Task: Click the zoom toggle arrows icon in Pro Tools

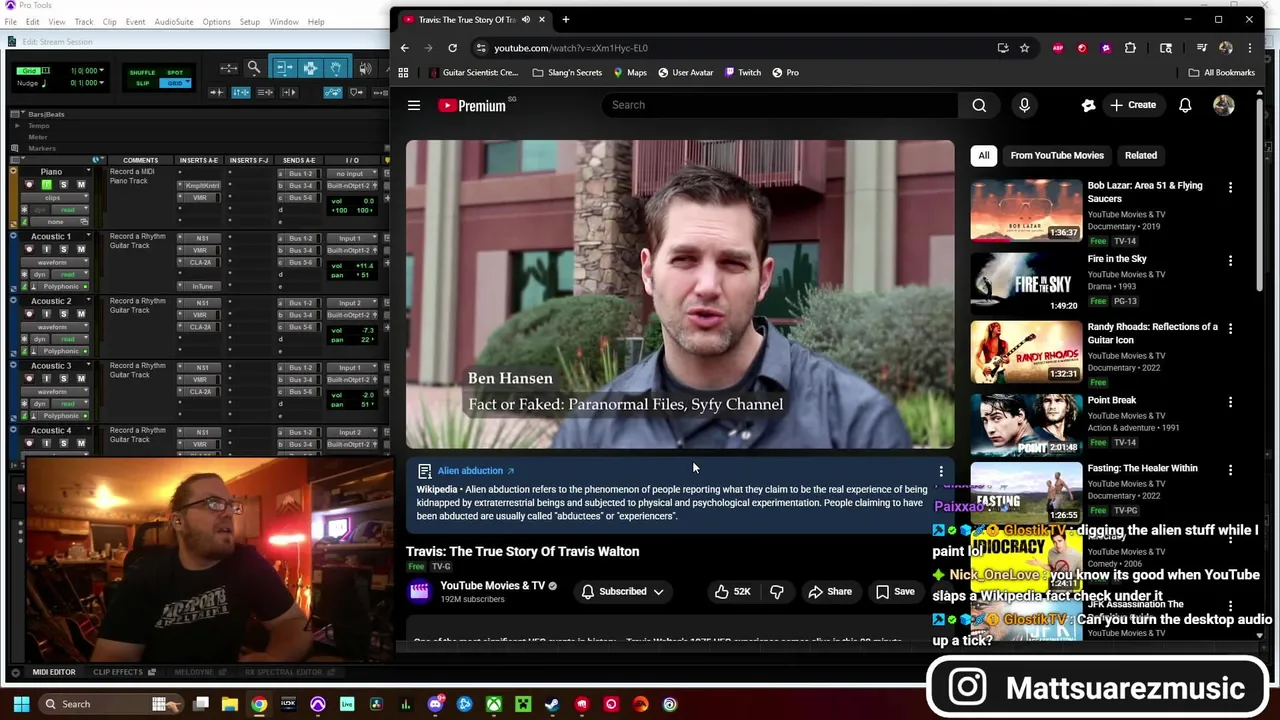Action: (229, 68)
